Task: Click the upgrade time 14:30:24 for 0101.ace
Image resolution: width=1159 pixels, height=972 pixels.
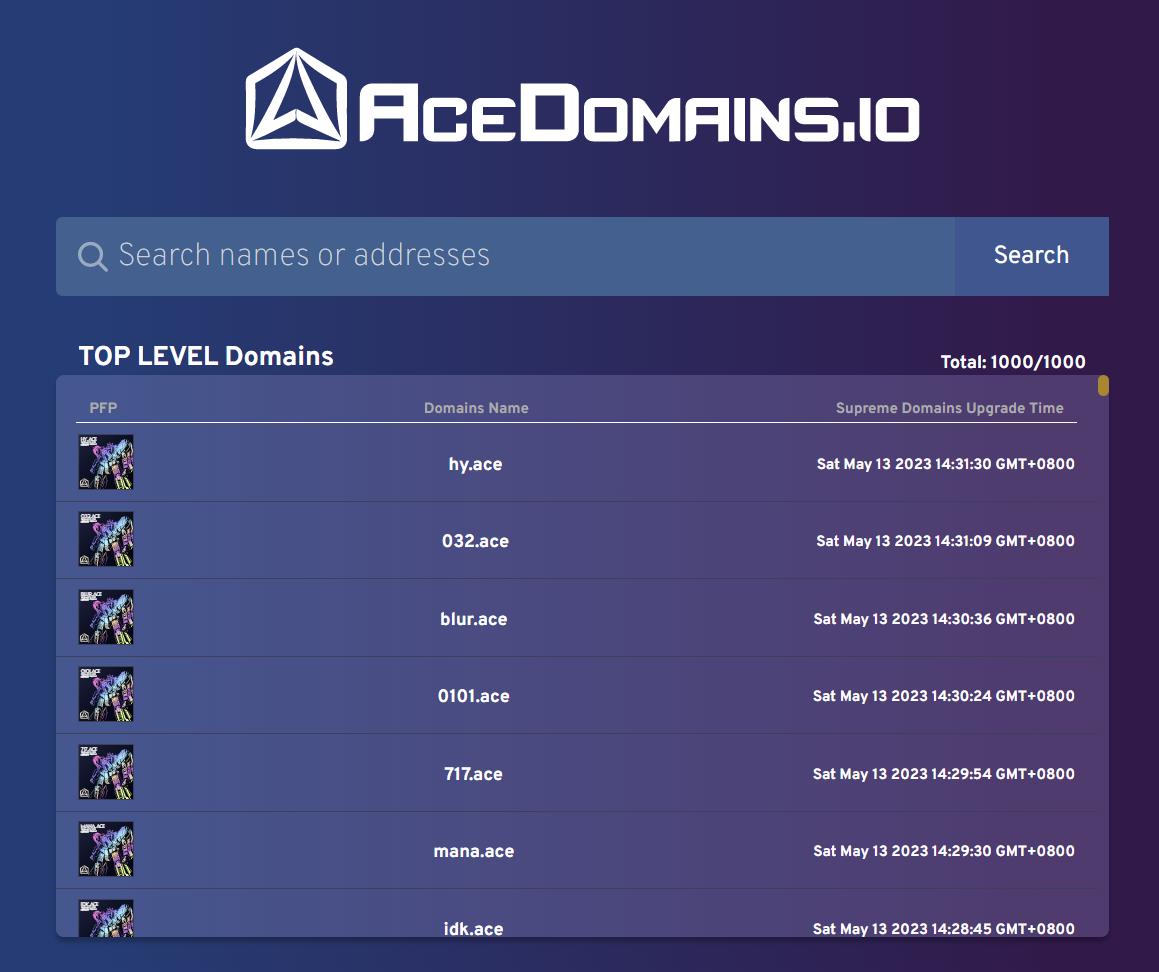Action: tap(944, 696)
